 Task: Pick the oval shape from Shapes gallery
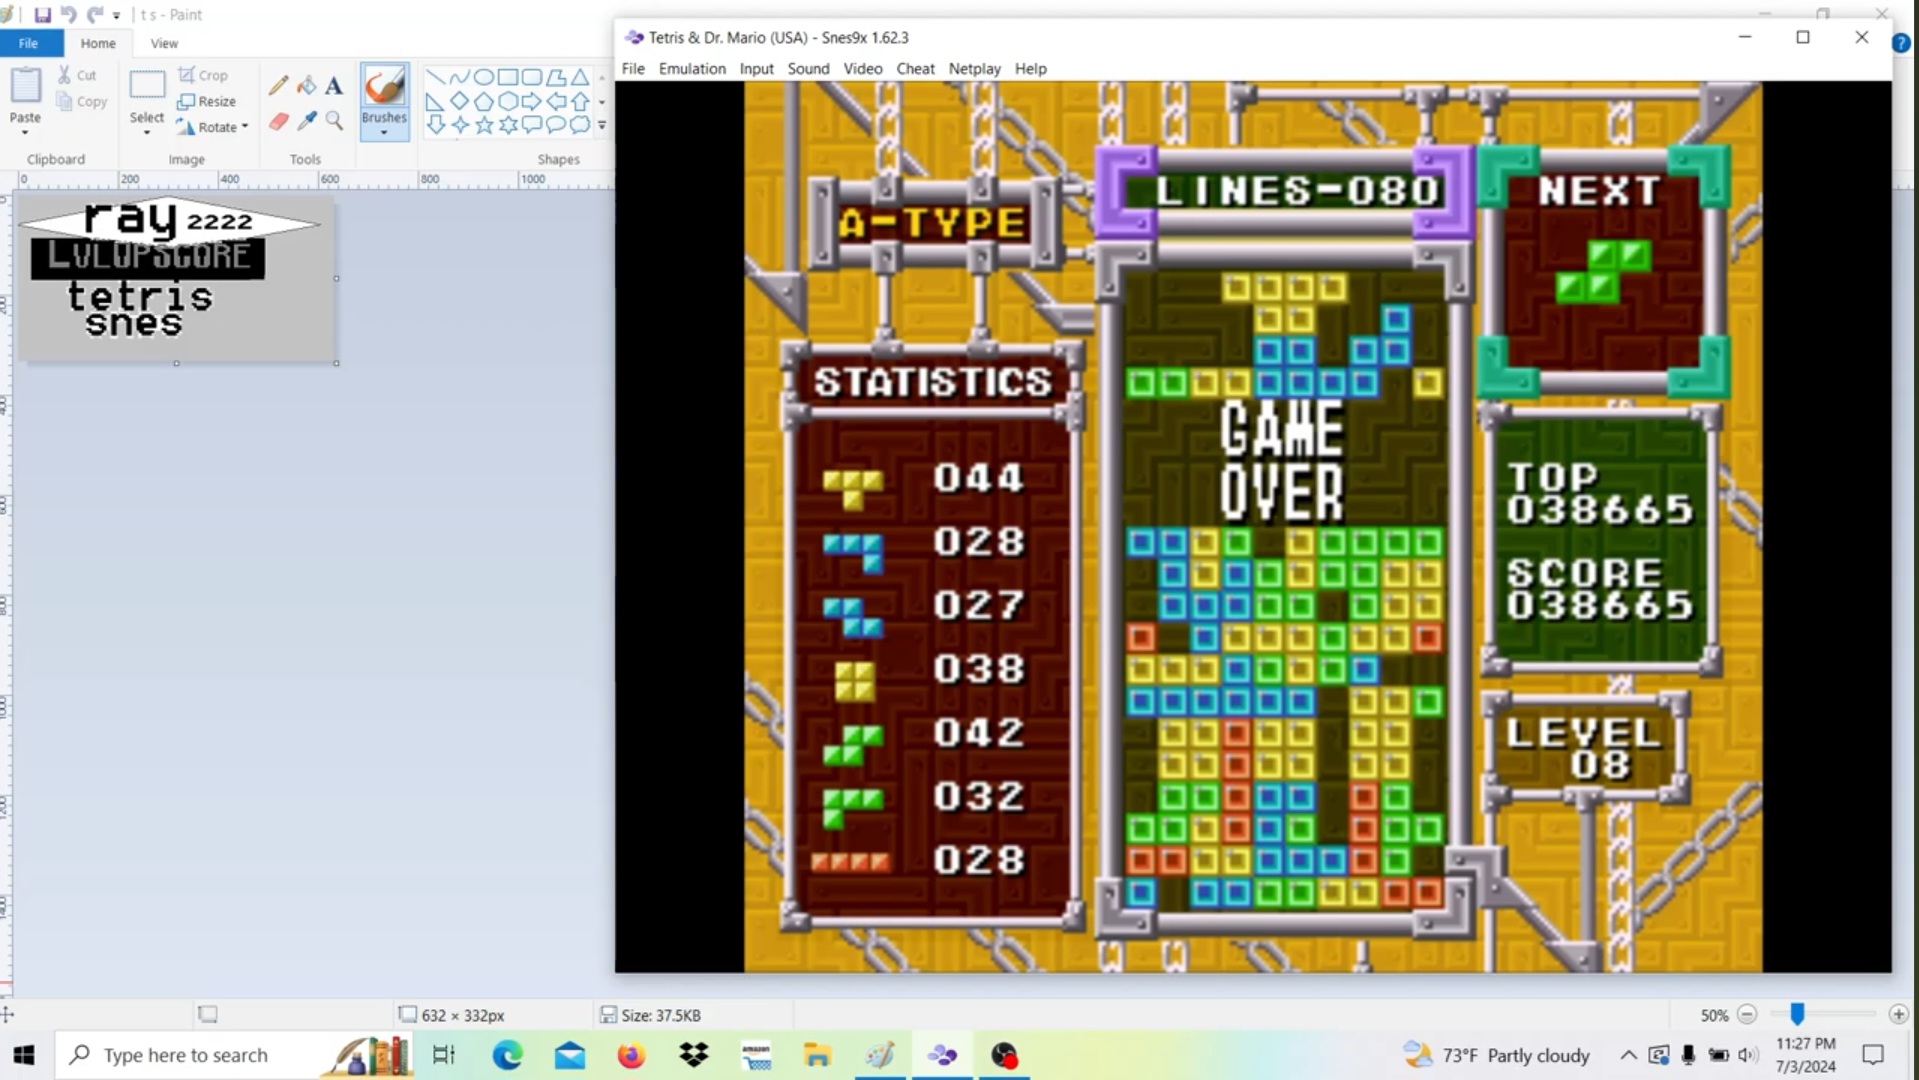483,77
